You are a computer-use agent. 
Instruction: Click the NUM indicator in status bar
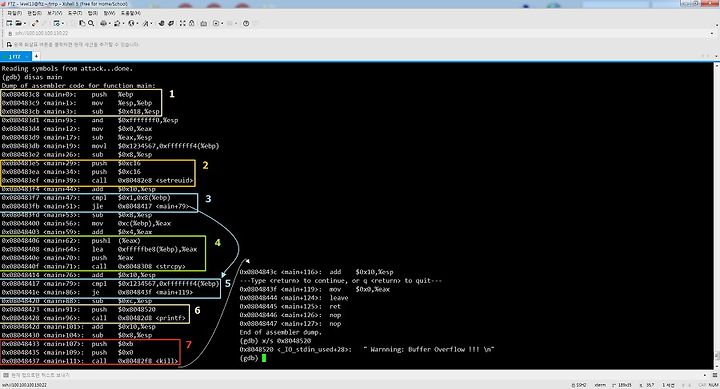(x=714, y=385)
